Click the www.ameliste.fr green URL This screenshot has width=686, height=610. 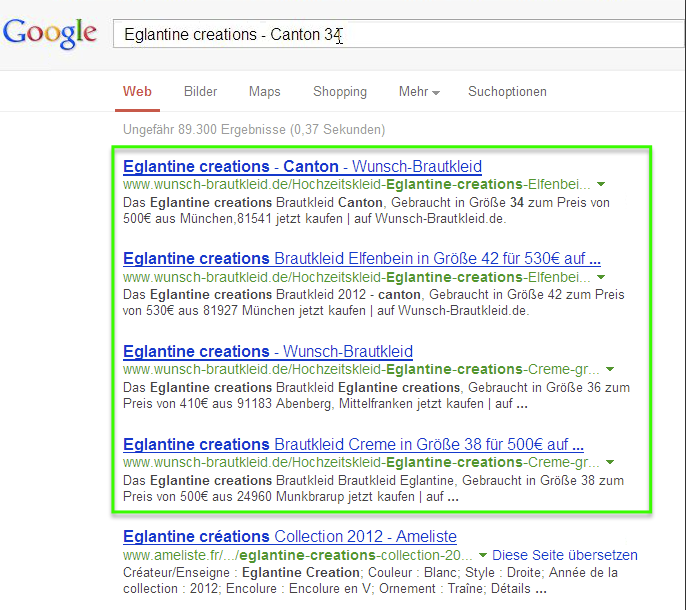(298, 555)
